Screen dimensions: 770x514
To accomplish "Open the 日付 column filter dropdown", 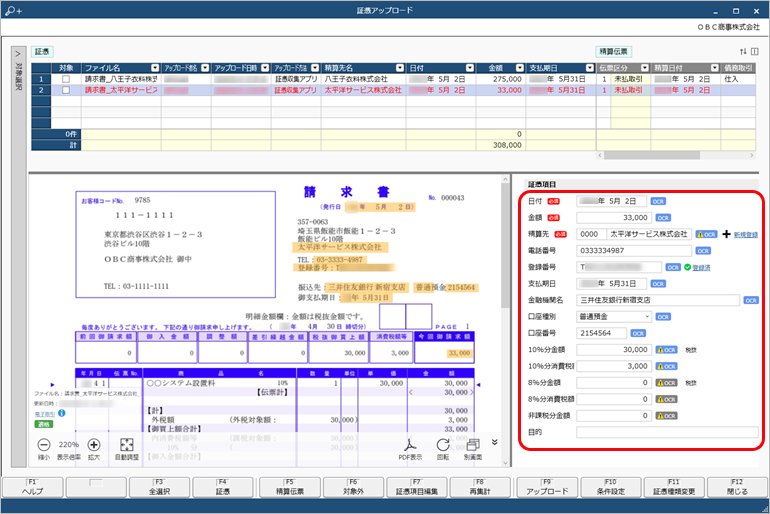I will (470, 68).
